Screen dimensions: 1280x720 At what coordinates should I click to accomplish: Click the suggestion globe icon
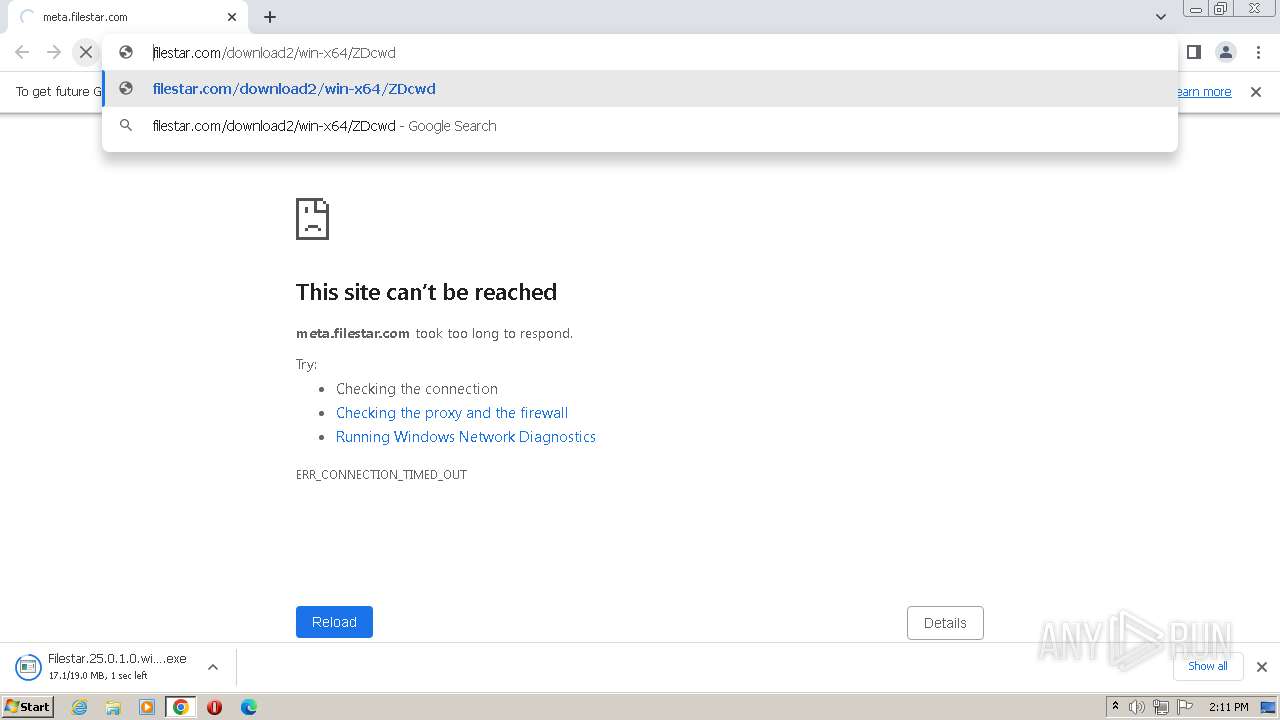tap(126, 89)
